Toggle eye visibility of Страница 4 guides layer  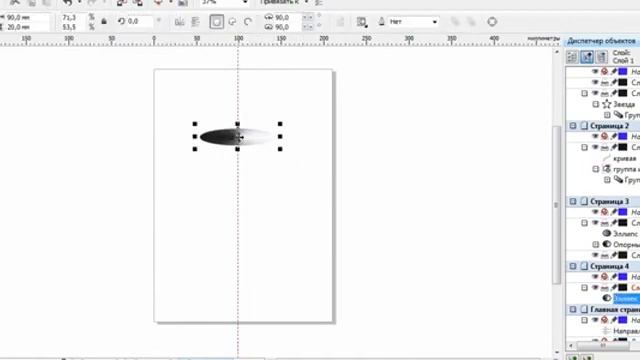tap(596, 277)
